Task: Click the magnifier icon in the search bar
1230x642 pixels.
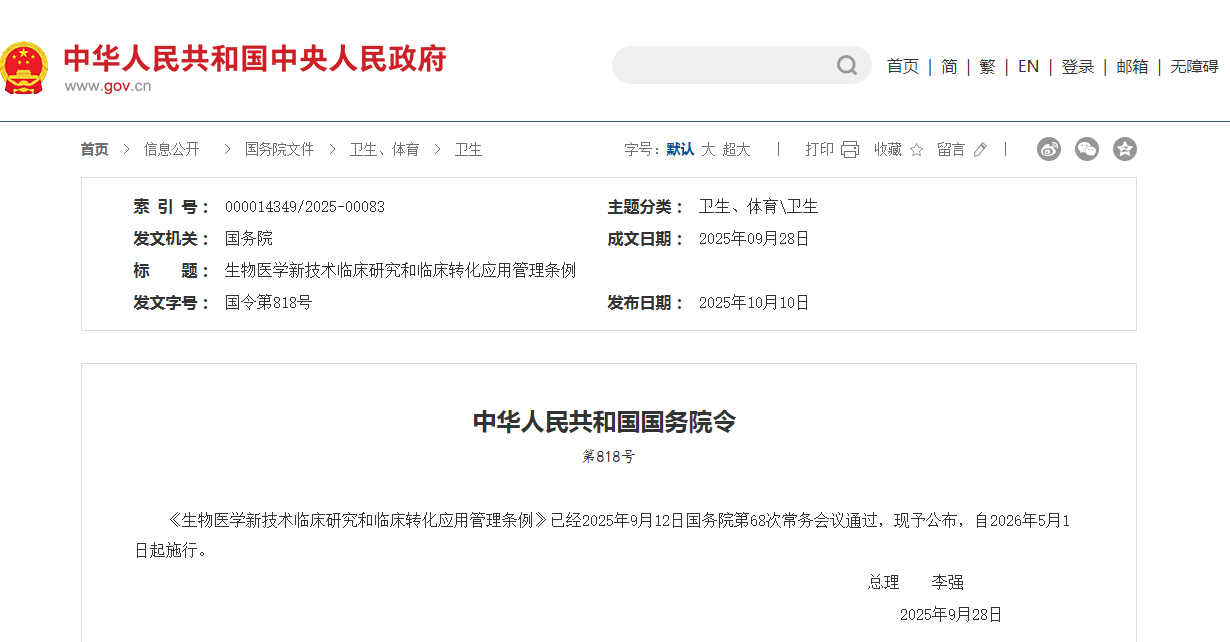Action: click(846, 65)
